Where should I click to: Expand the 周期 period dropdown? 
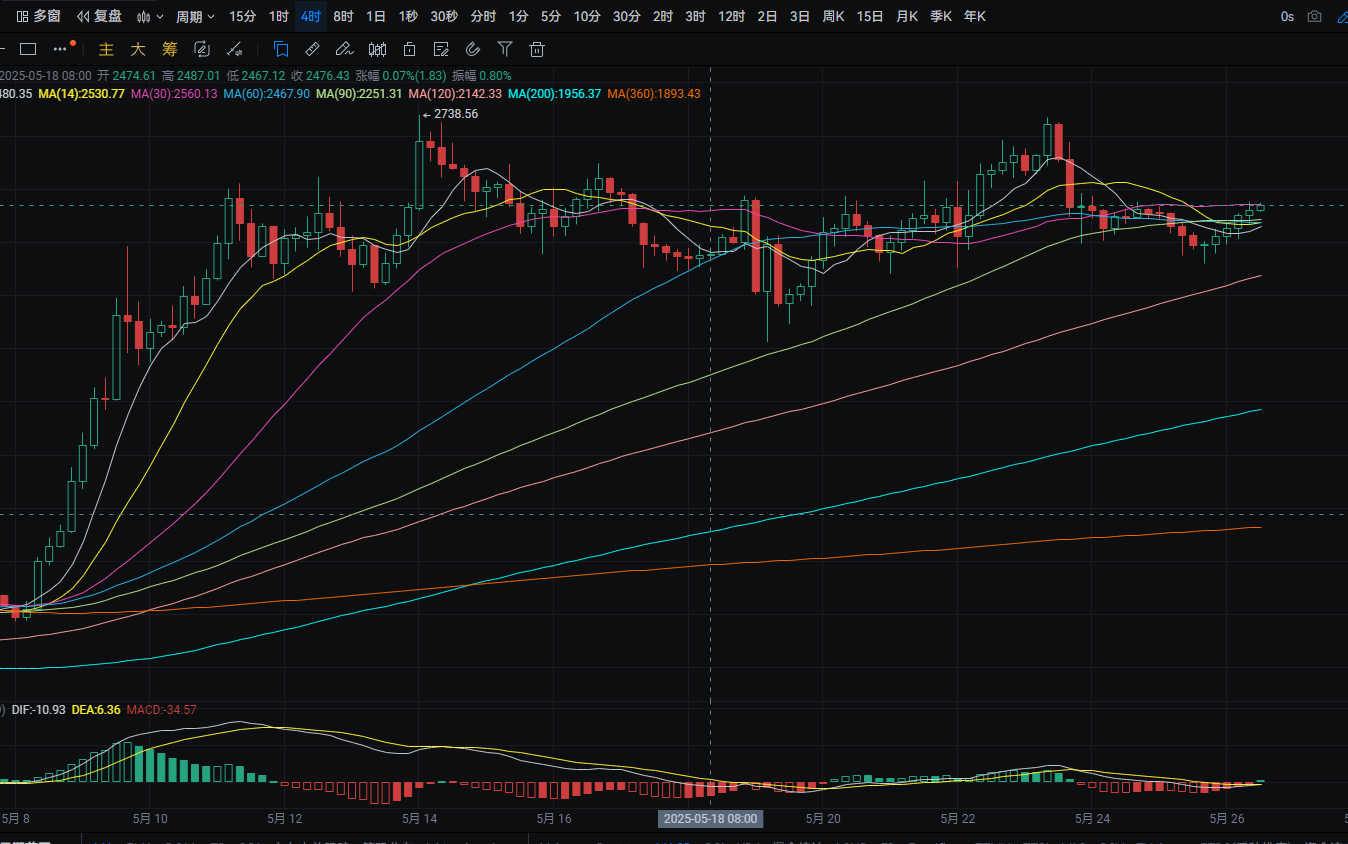pos(195,16)
